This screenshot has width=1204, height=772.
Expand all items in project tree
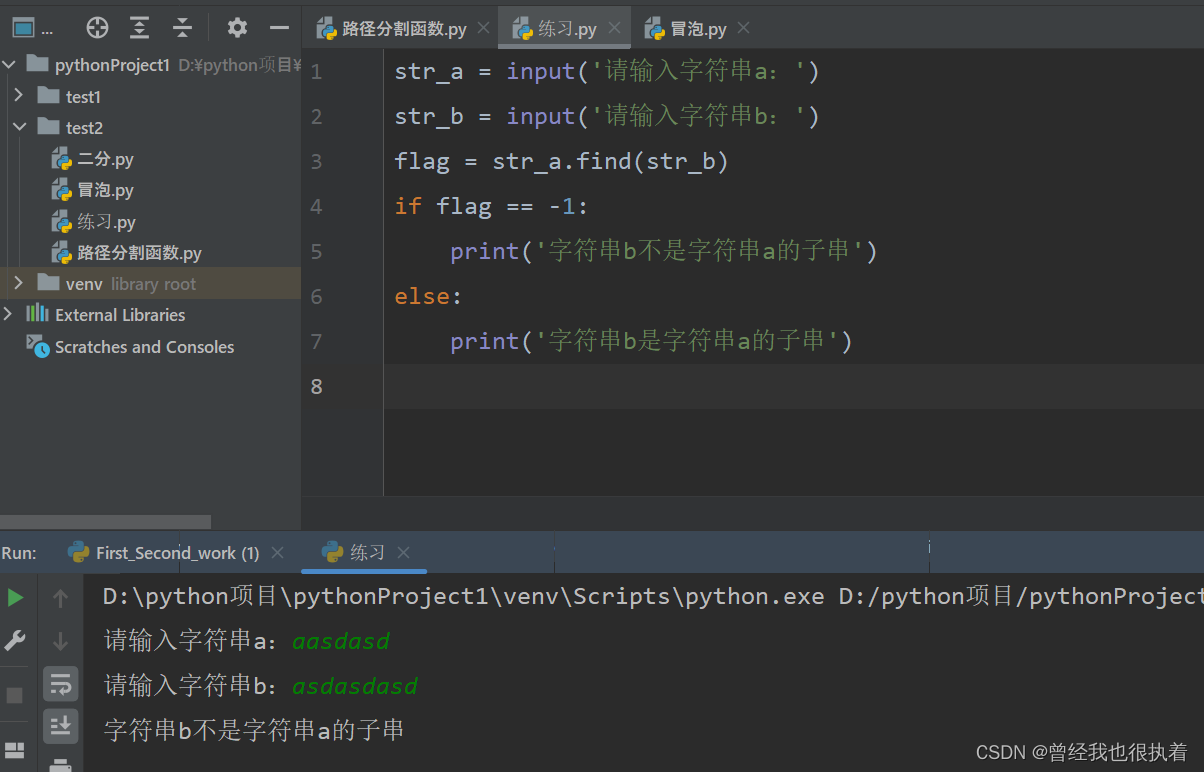[x=140, y=28]
